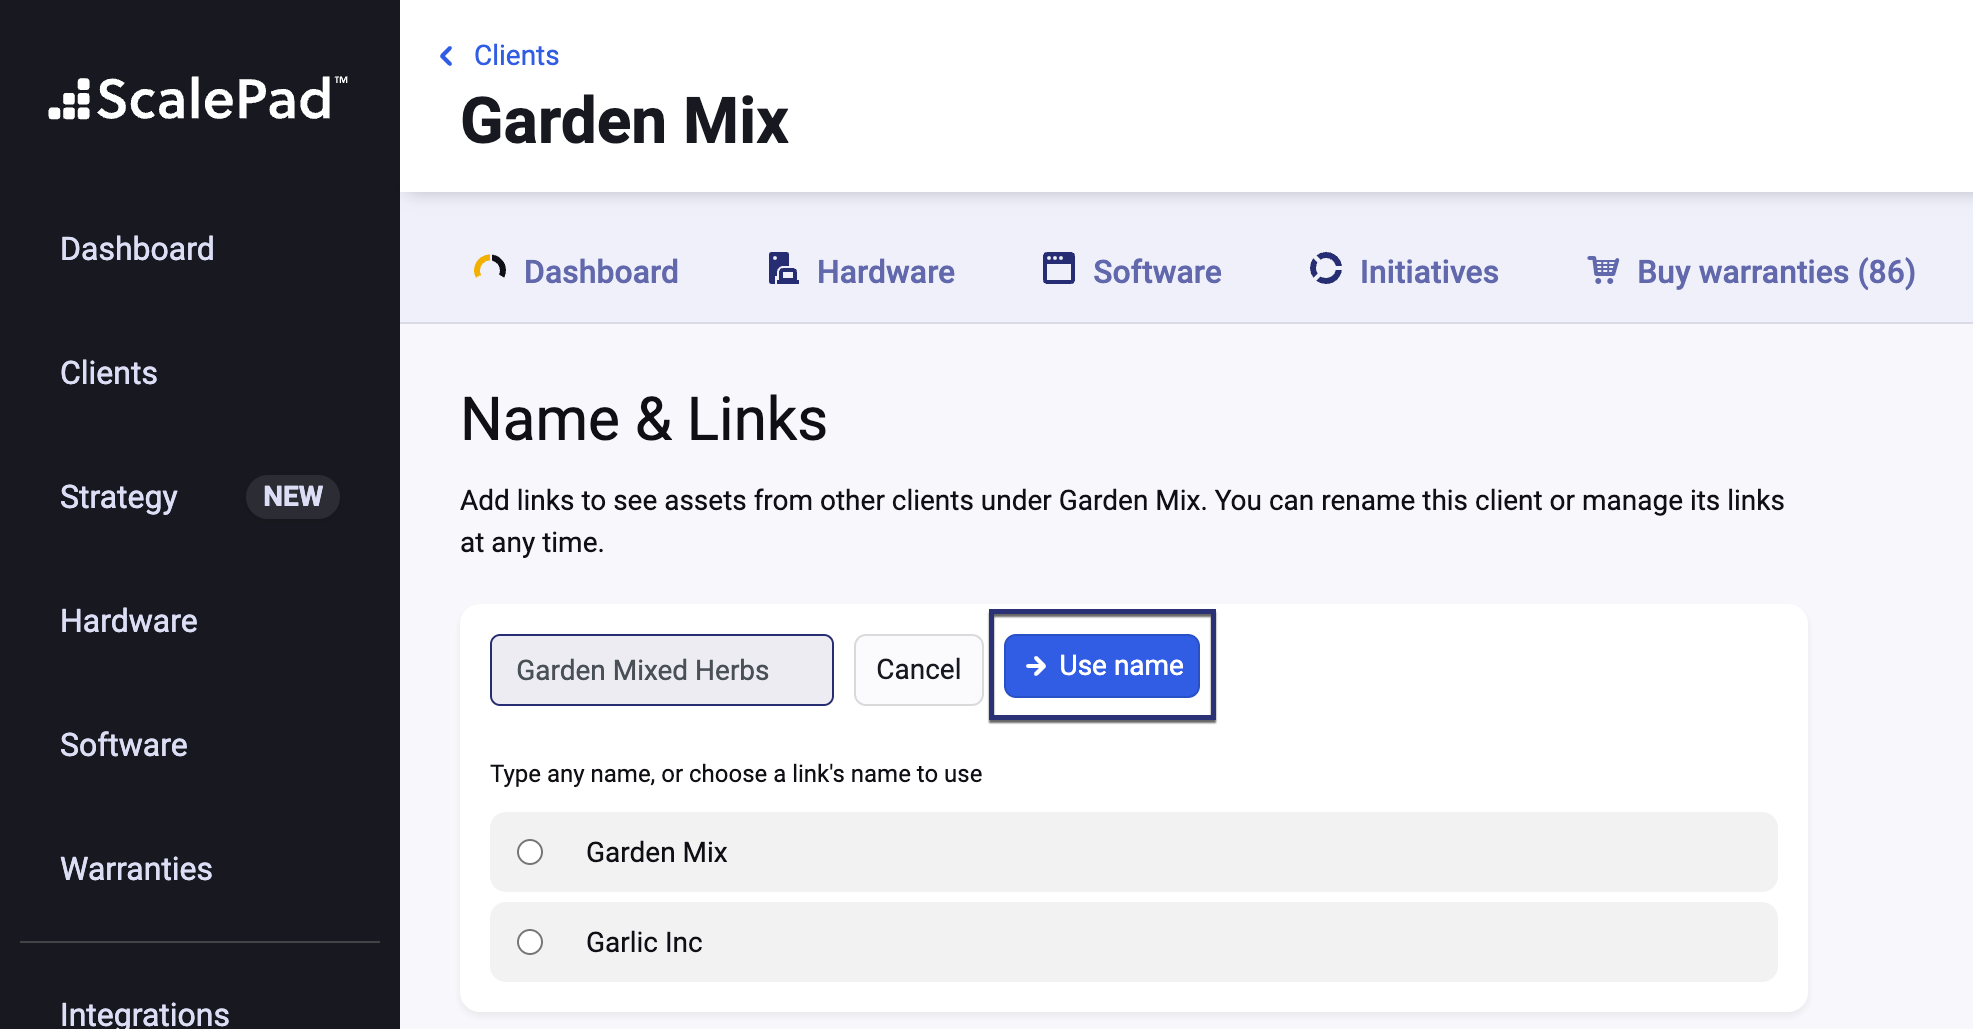Switch to the Hardware tab
This screenshot has width=1973, height=1029.
point(861,271)
